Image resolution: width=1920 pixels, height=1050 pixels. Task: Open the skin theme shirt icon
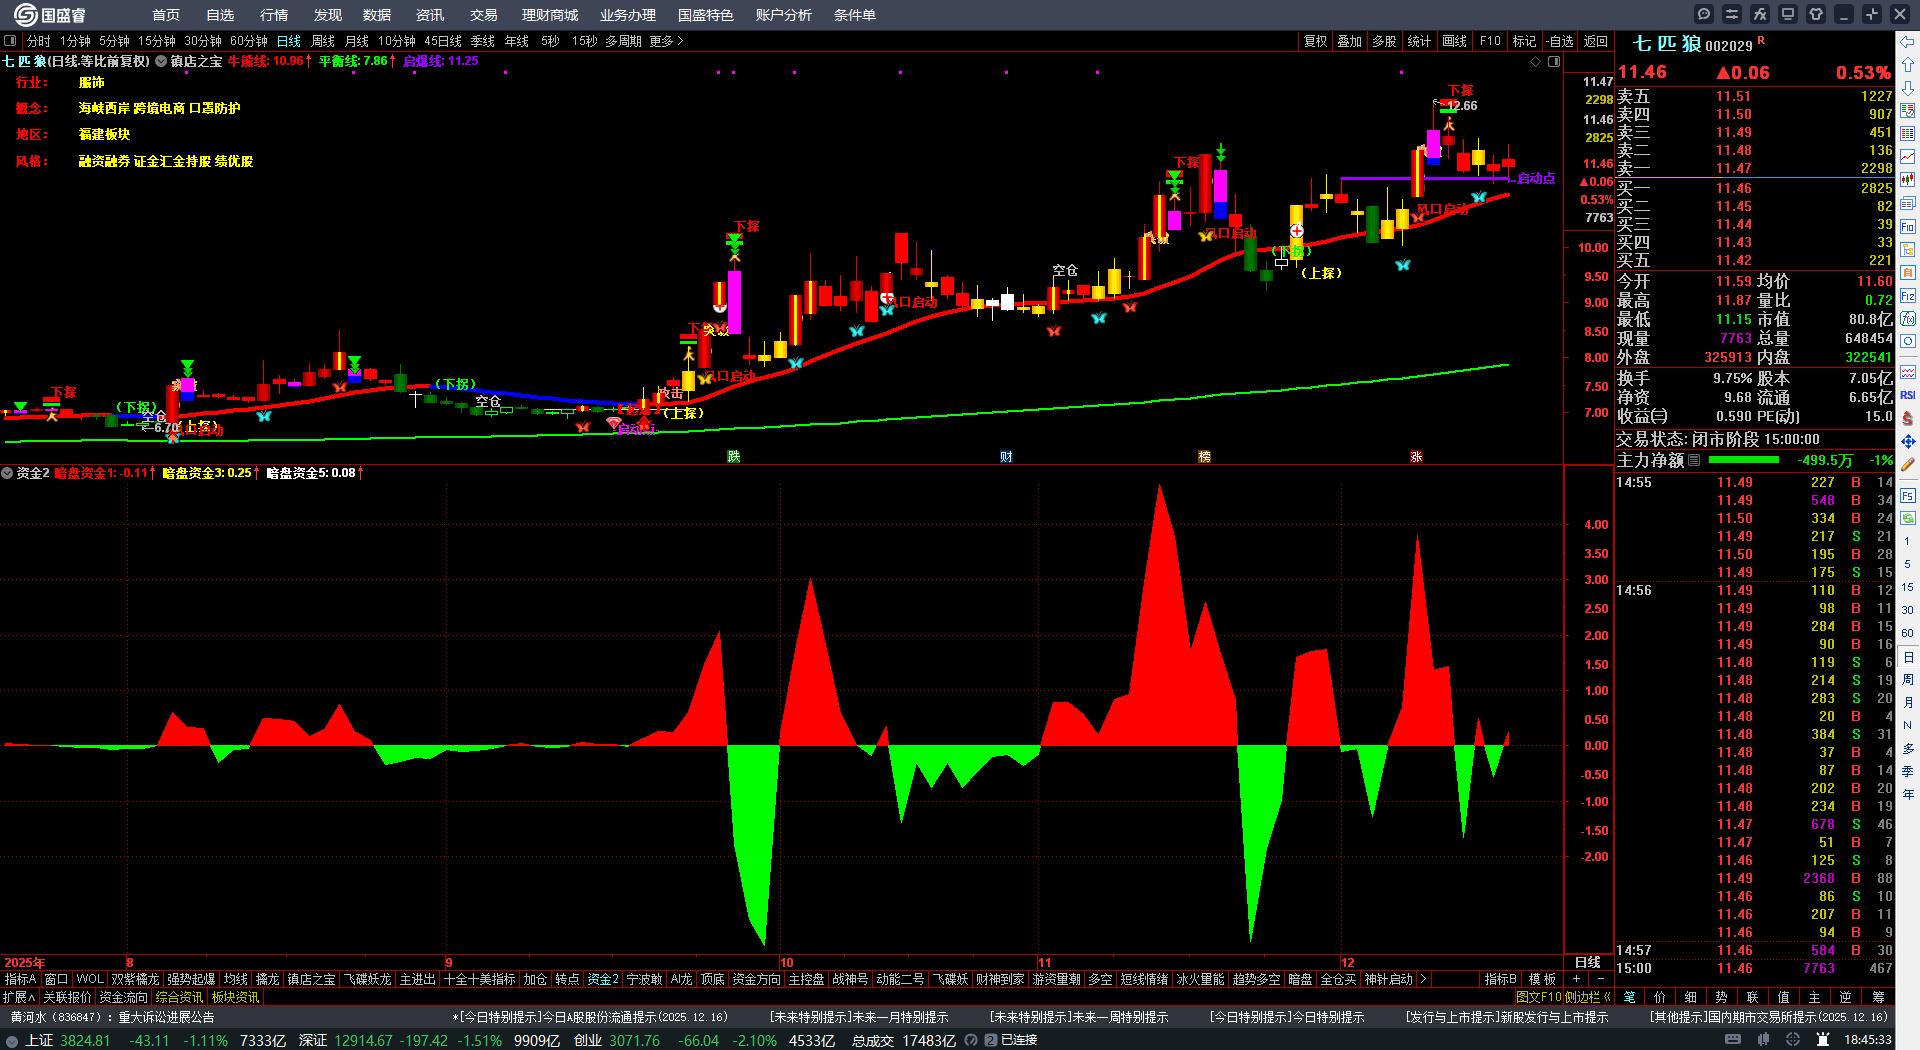(x=1816, y=14)
